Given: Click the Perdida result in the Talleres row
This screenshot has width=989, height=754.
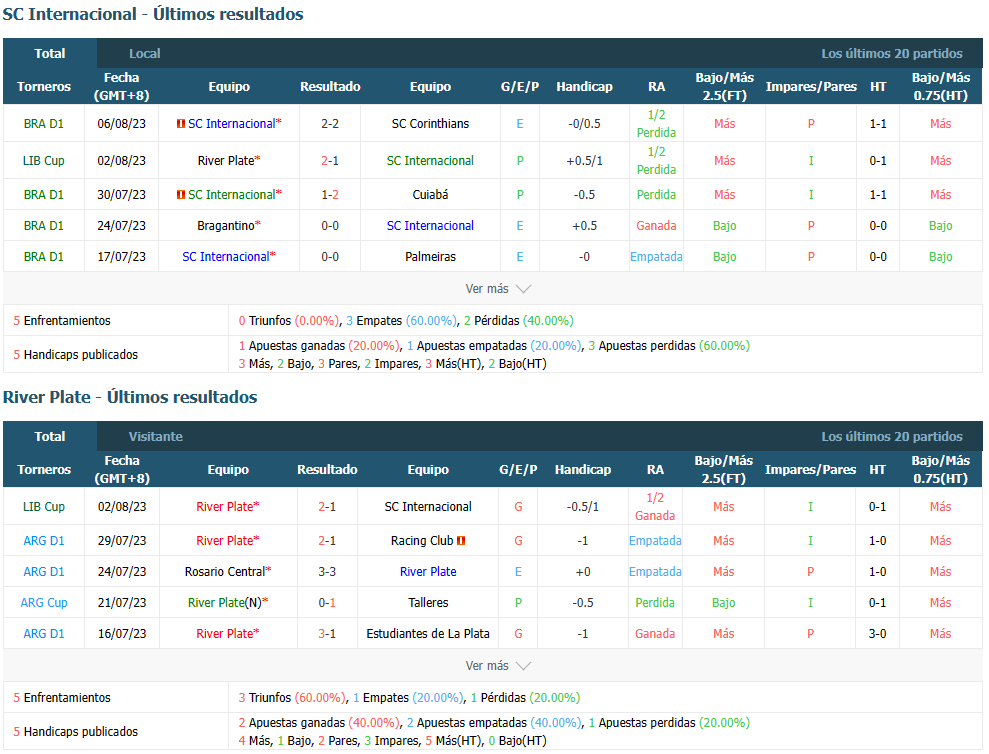Looking at the screenshot, I should coord(655,603).
